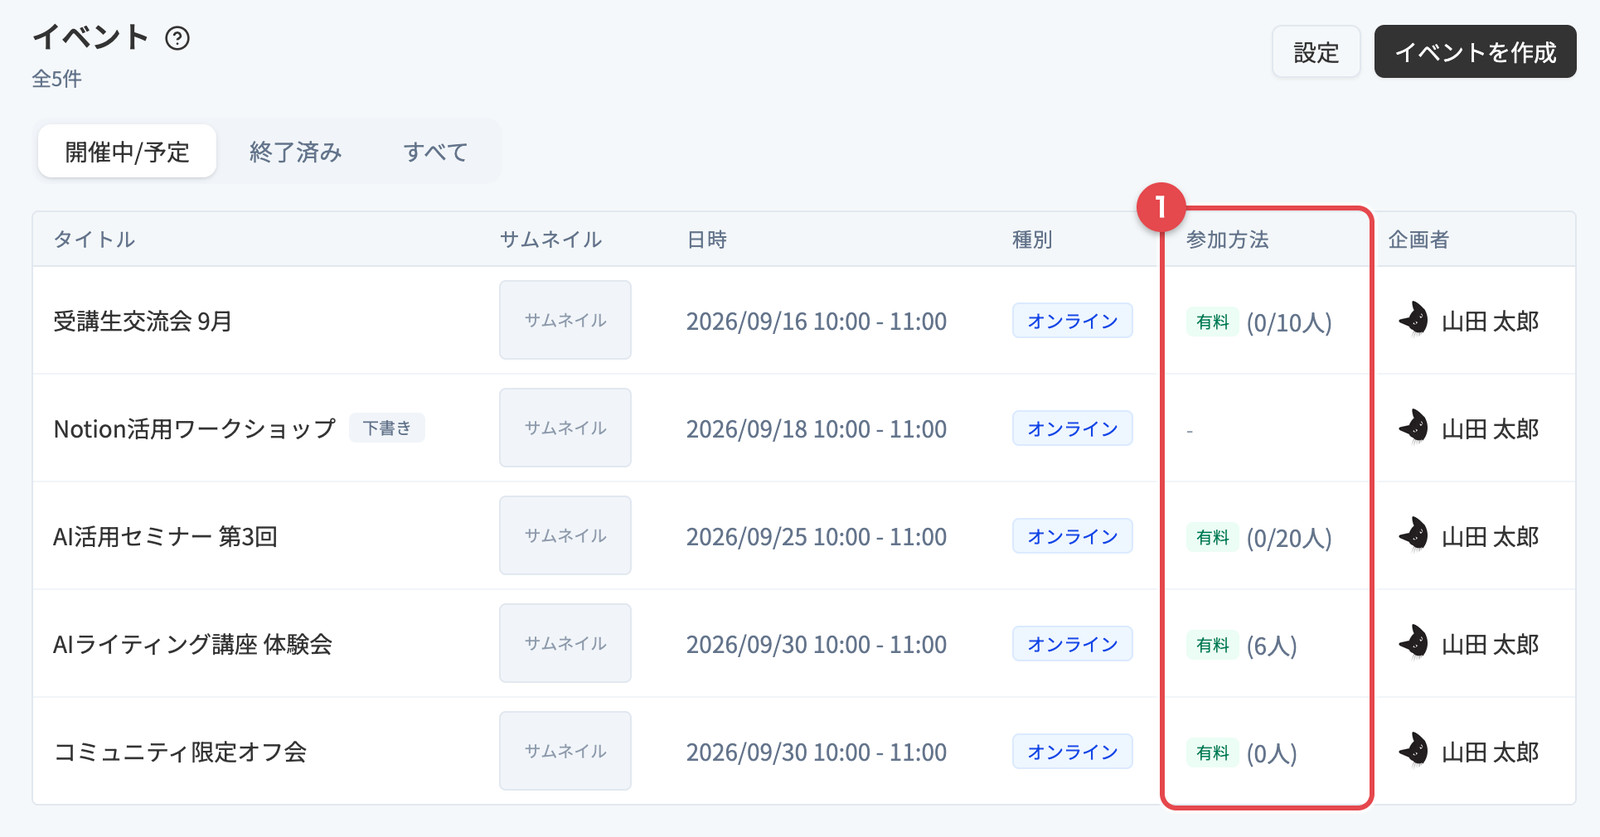Click thumbnail of AIライティング講座 体験会 row
Viewport: 1600px width, 837px height.
click(x=565, y=643)
